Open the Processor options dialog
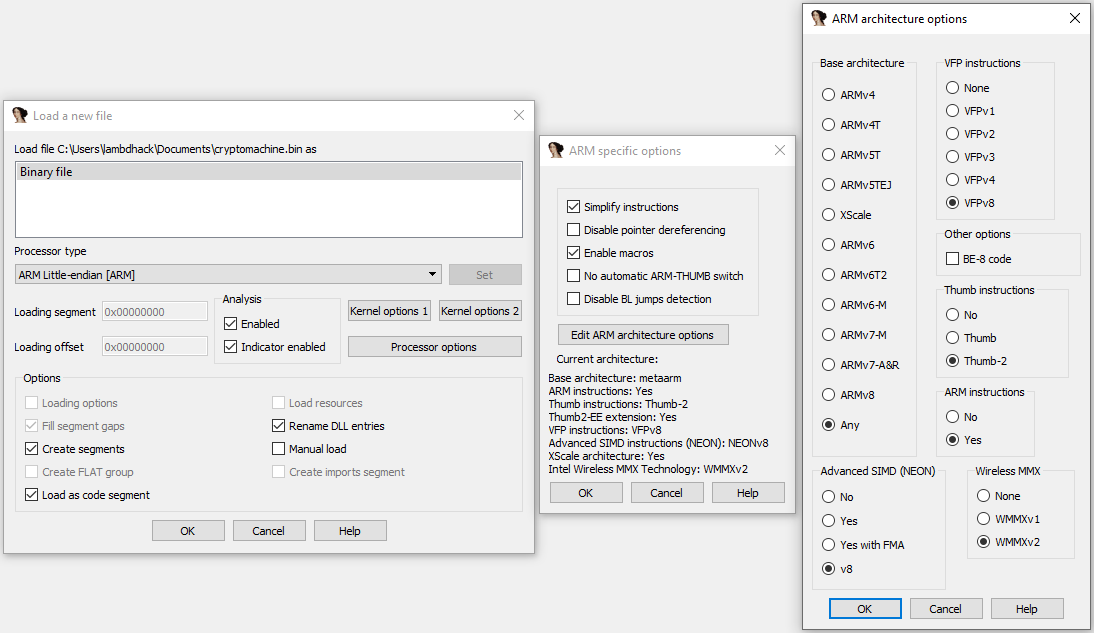 [x=434, y=346]
